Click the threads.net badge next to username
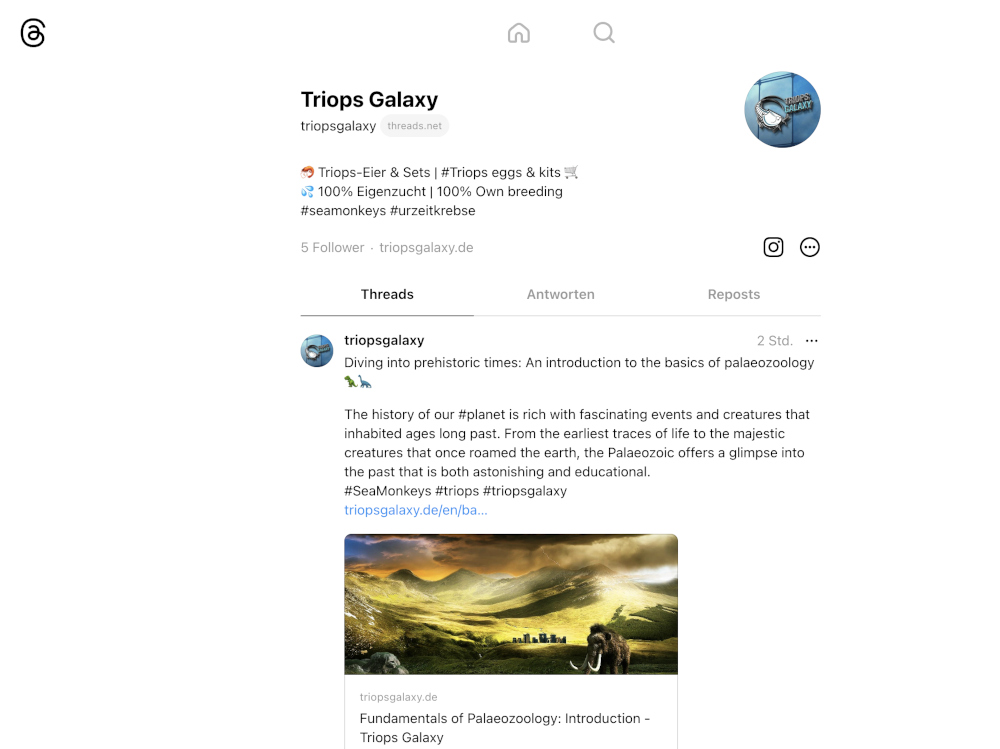 coord(415,126)
